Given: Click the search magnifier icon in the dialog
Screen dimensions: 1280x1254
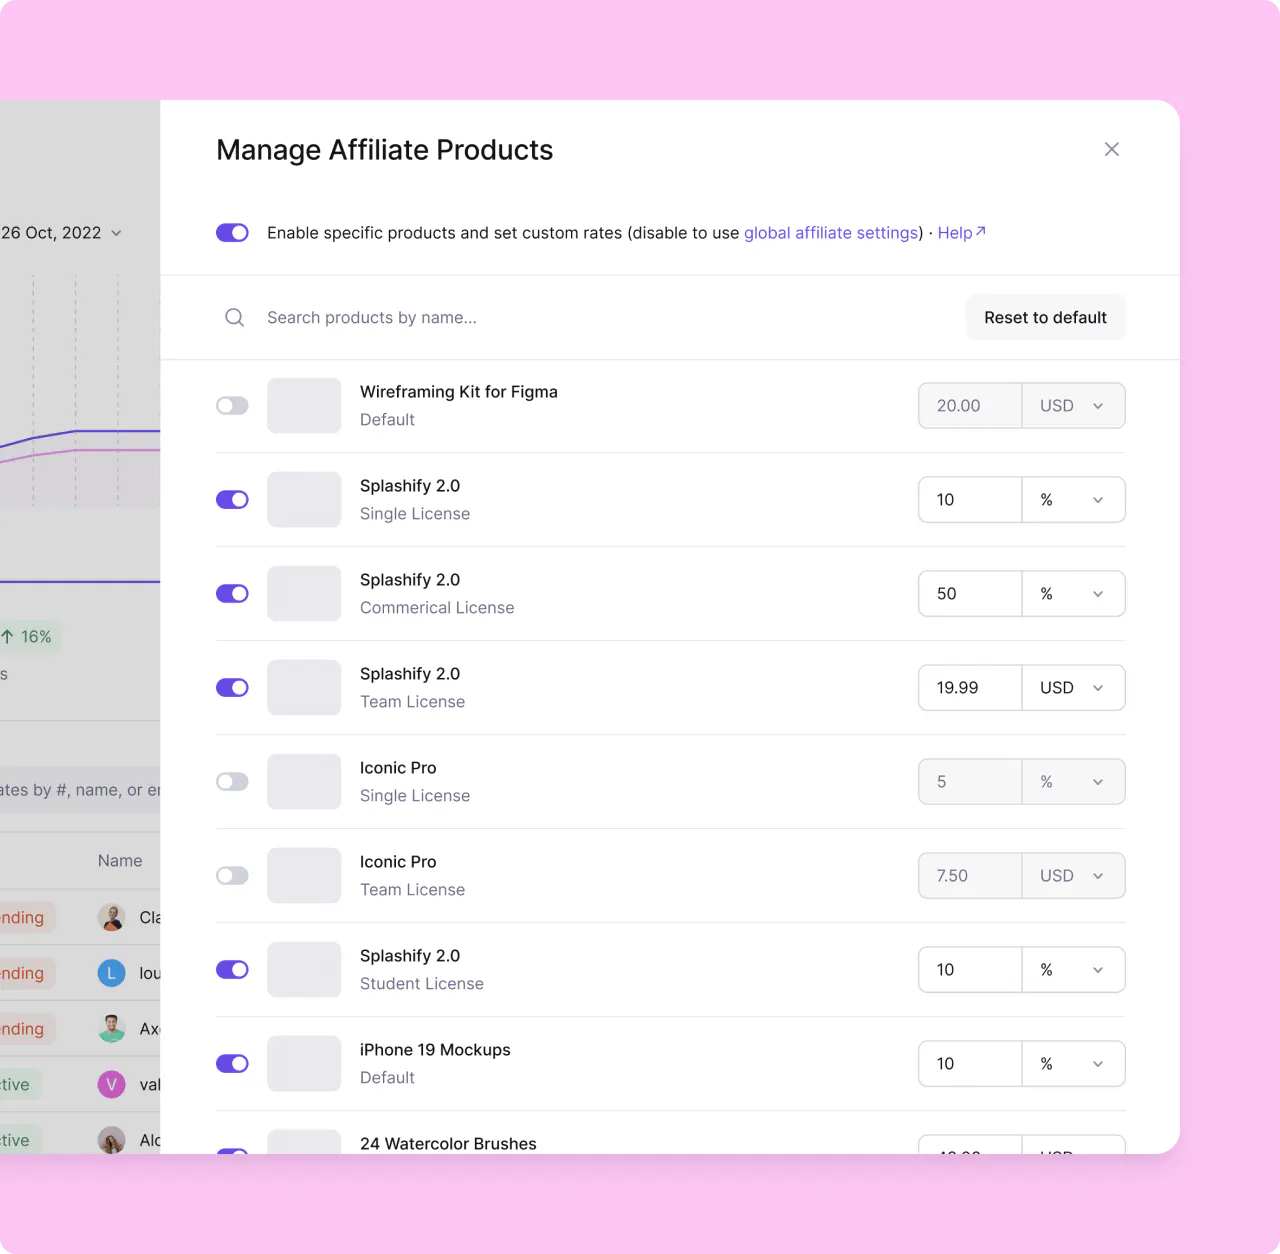Looking at the screenshot, I should pyautogui.click(x=234, y=317).
